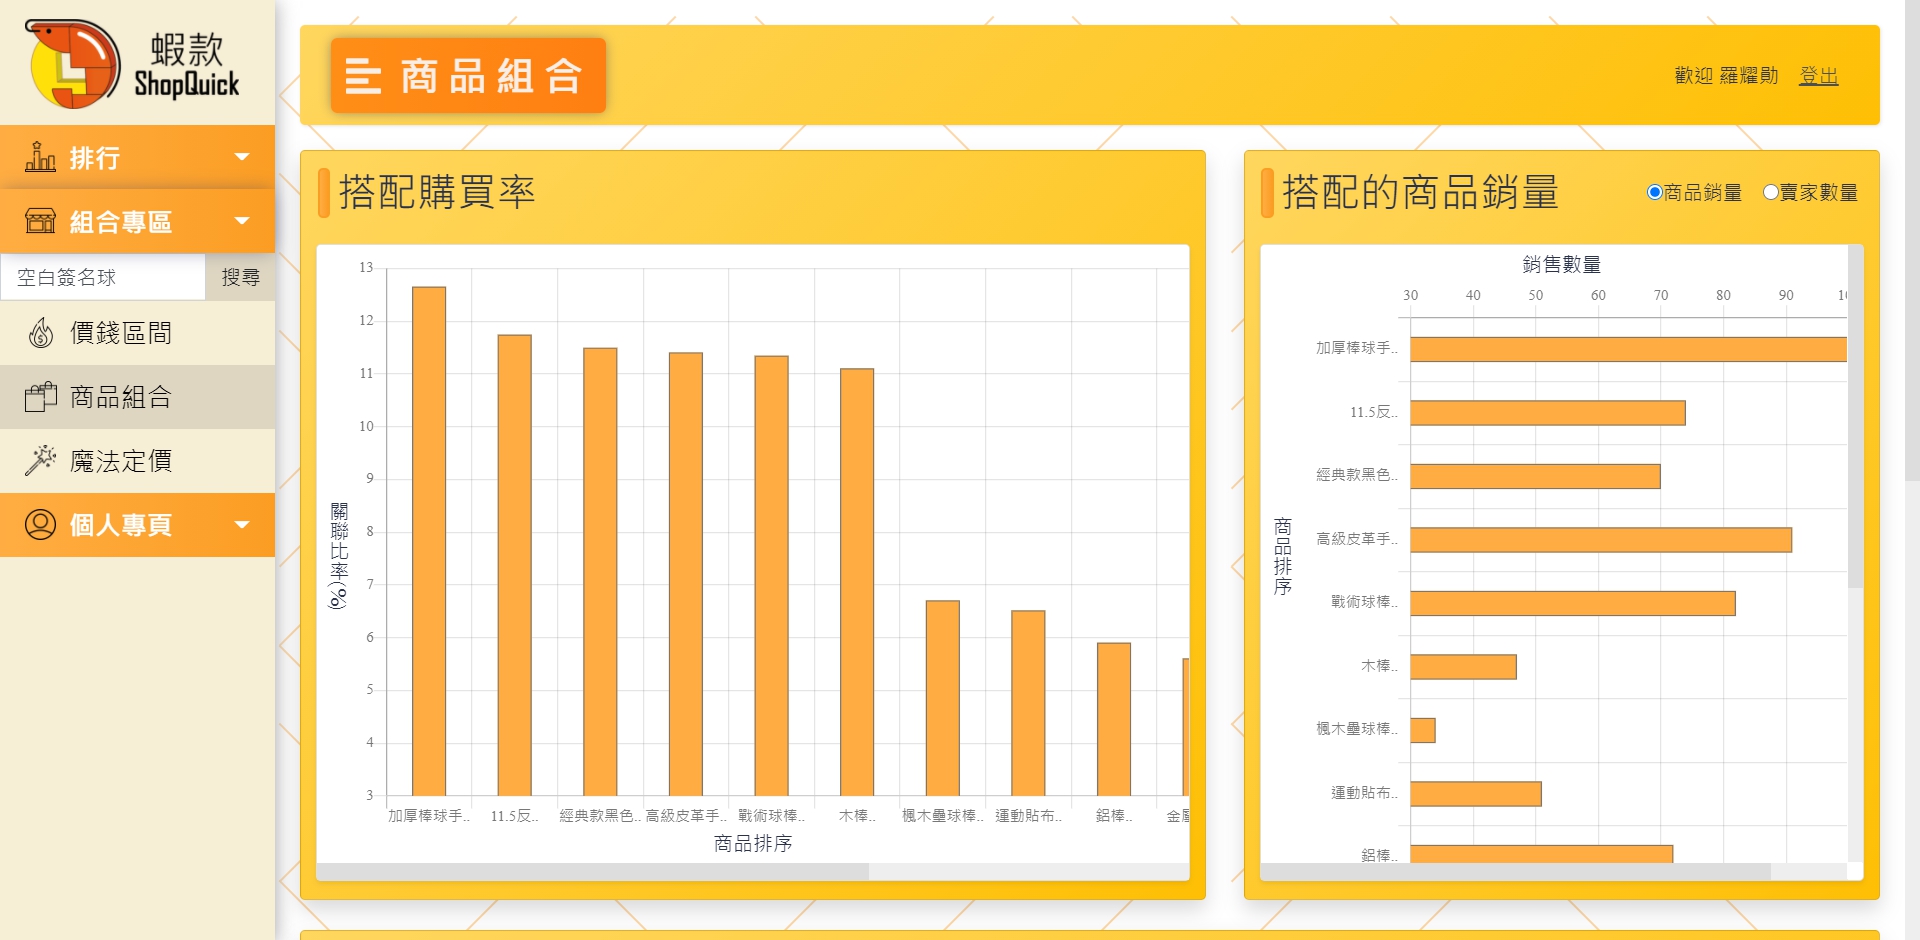Viewport: 1920px width, 940px height.
Task: Open the 魔法定價 menu item
Action: coord(121,461)
